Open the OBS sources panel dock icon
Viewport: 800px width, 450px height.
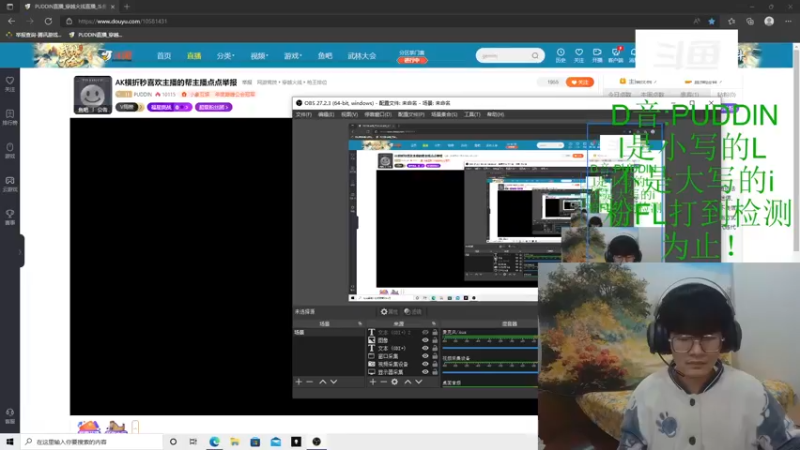(x=434, y=323)
